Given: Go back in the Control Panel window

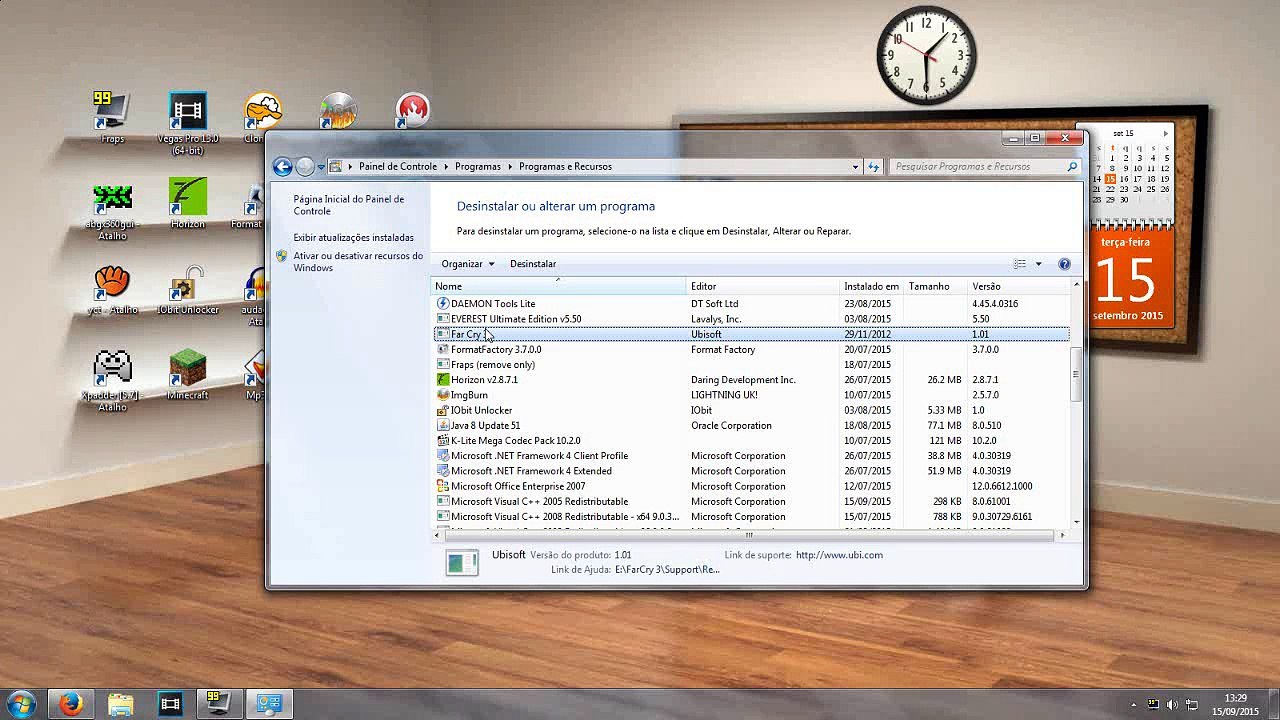Looking at the screenshot, I should 282,167.
